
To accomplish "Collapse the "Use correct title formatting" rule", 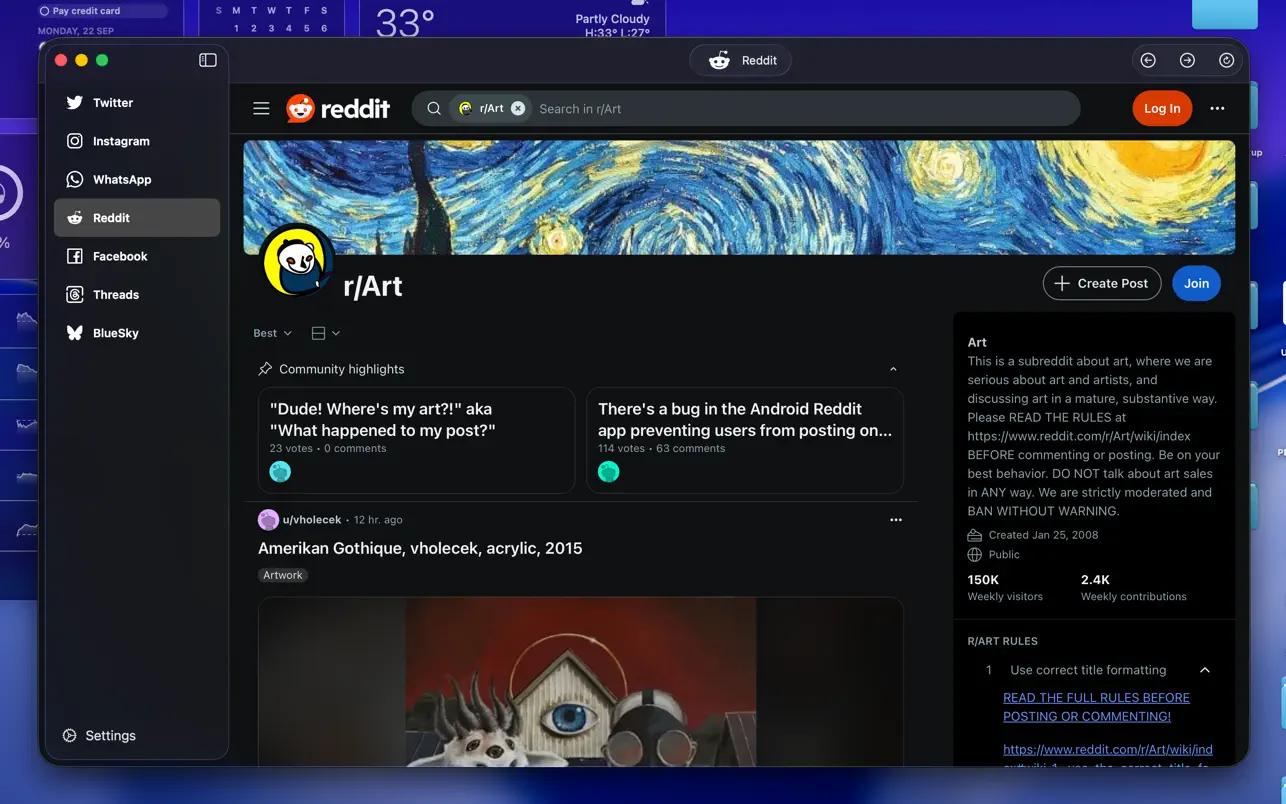I will click(x=1205, y=670).
